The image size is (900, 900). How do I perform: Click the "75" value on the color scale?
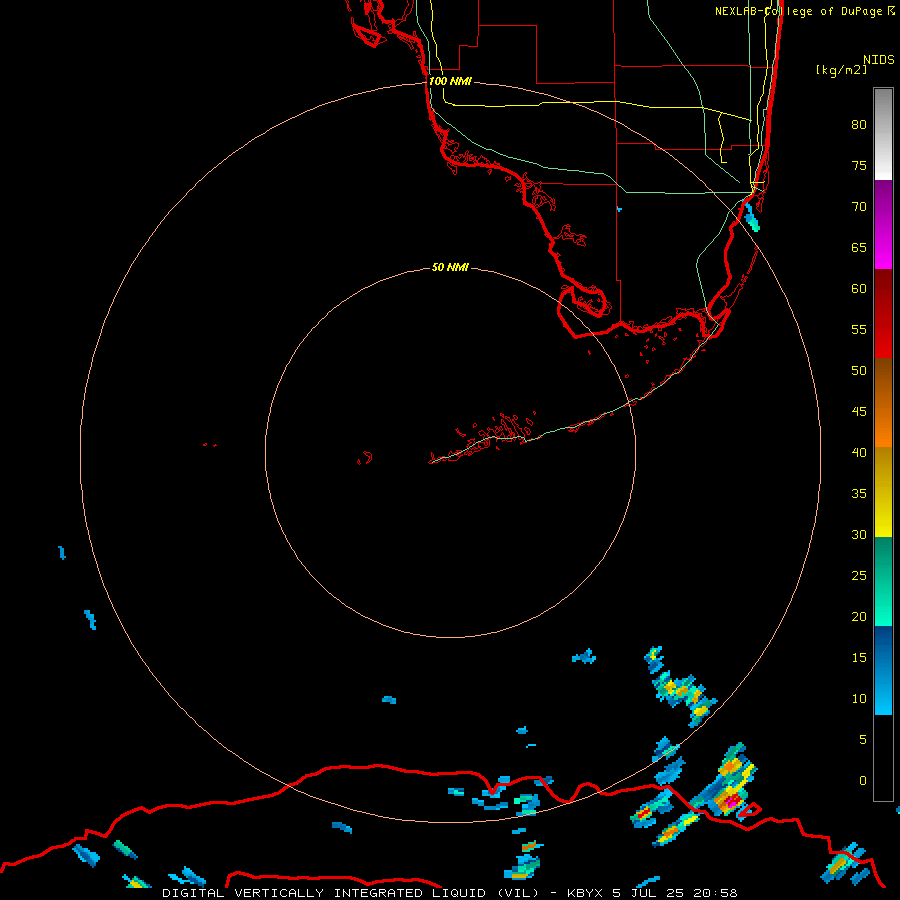point(859,165)
